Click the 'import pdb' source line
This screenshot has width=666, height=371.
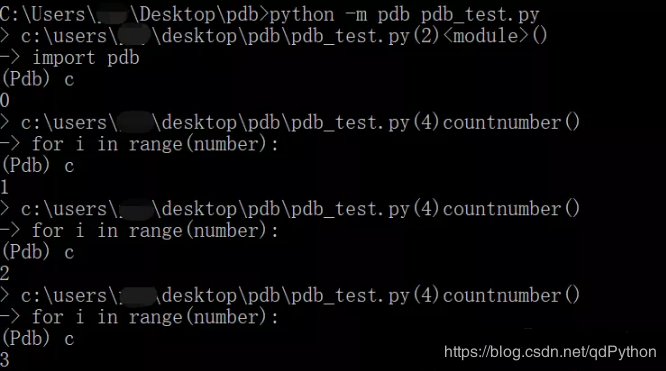pos(86,58)
